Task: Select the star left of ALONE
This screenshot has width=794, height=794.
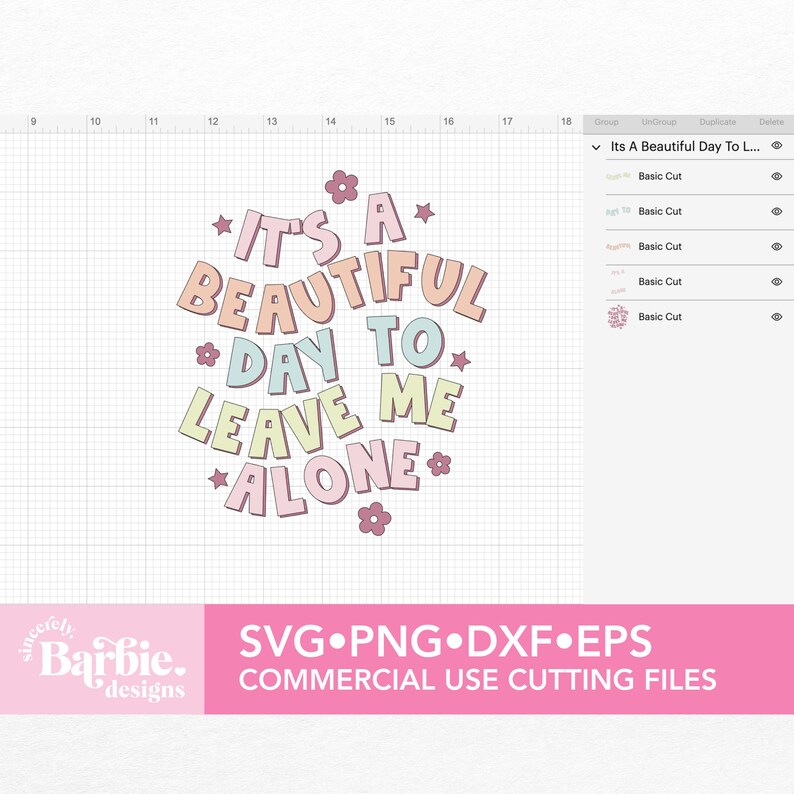Action: point(218,479)
